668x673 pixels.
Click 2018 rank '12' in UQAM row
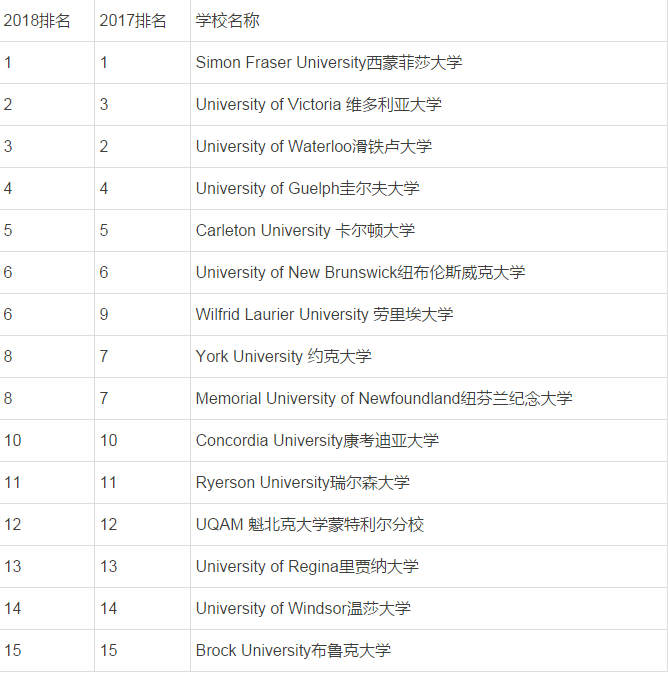[x=12, y=525]
